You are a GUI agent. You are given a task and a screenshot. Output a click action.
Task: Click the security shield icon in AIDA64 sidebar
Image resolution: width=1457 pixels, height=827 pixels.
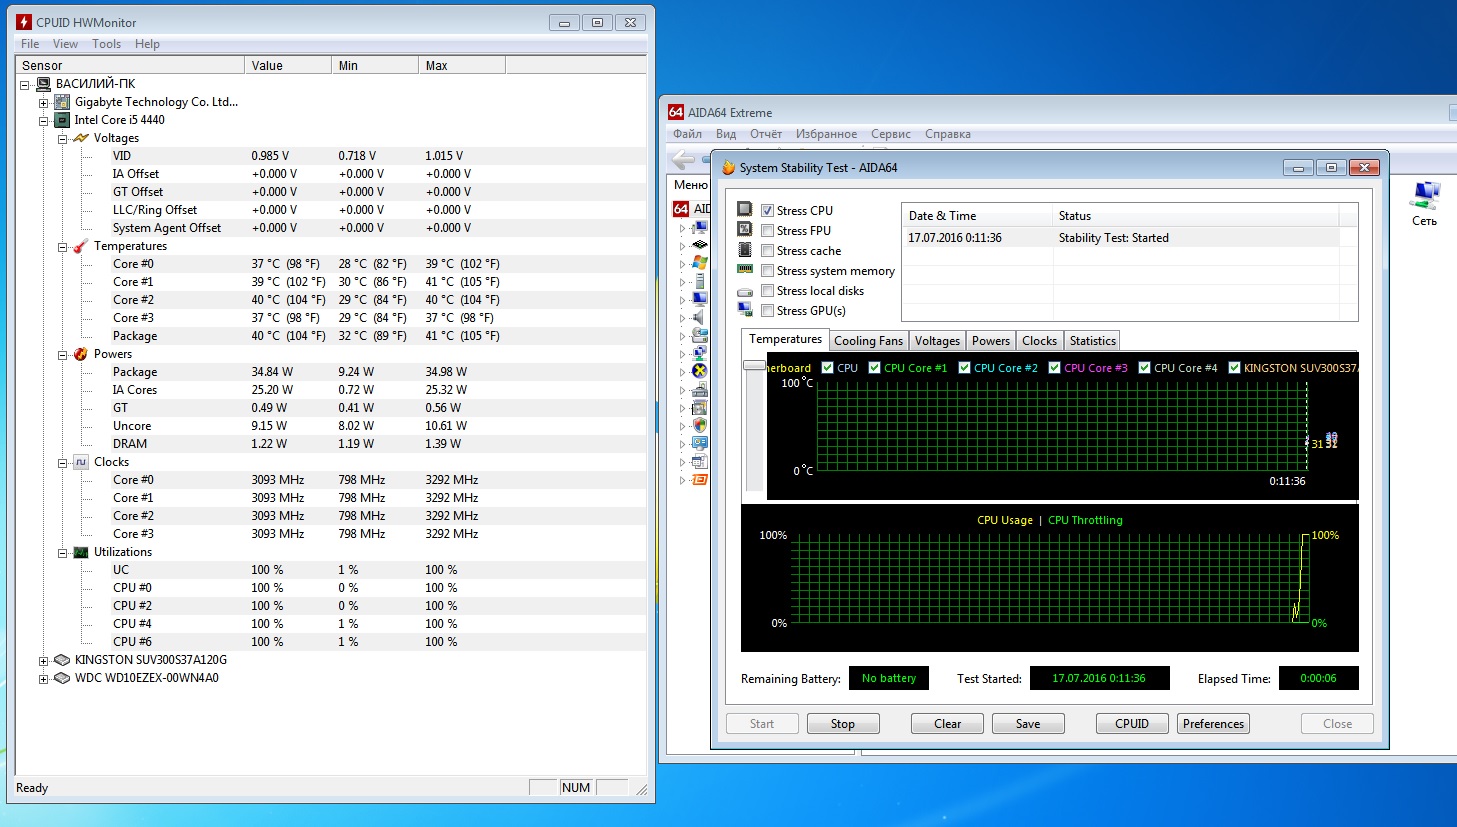(700, 425)
